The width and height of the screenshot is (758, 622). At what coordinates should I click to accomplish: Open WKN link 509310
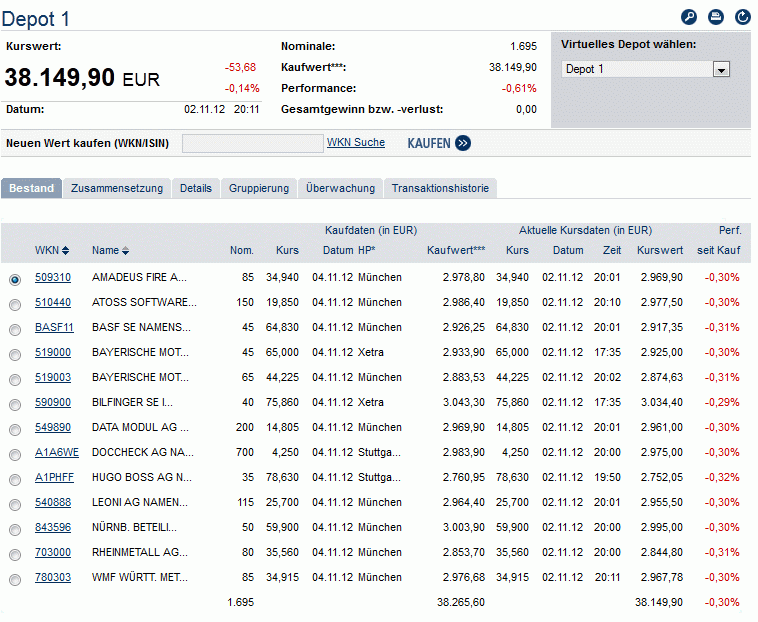coord(53,277)
